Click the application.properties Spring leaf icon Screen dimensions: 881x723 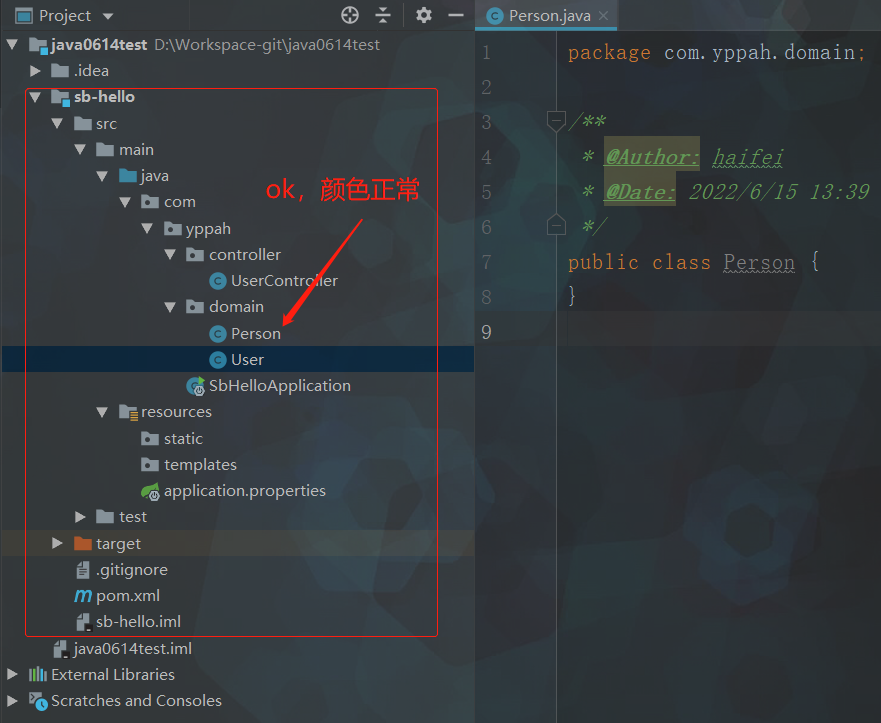coord(150,491)
